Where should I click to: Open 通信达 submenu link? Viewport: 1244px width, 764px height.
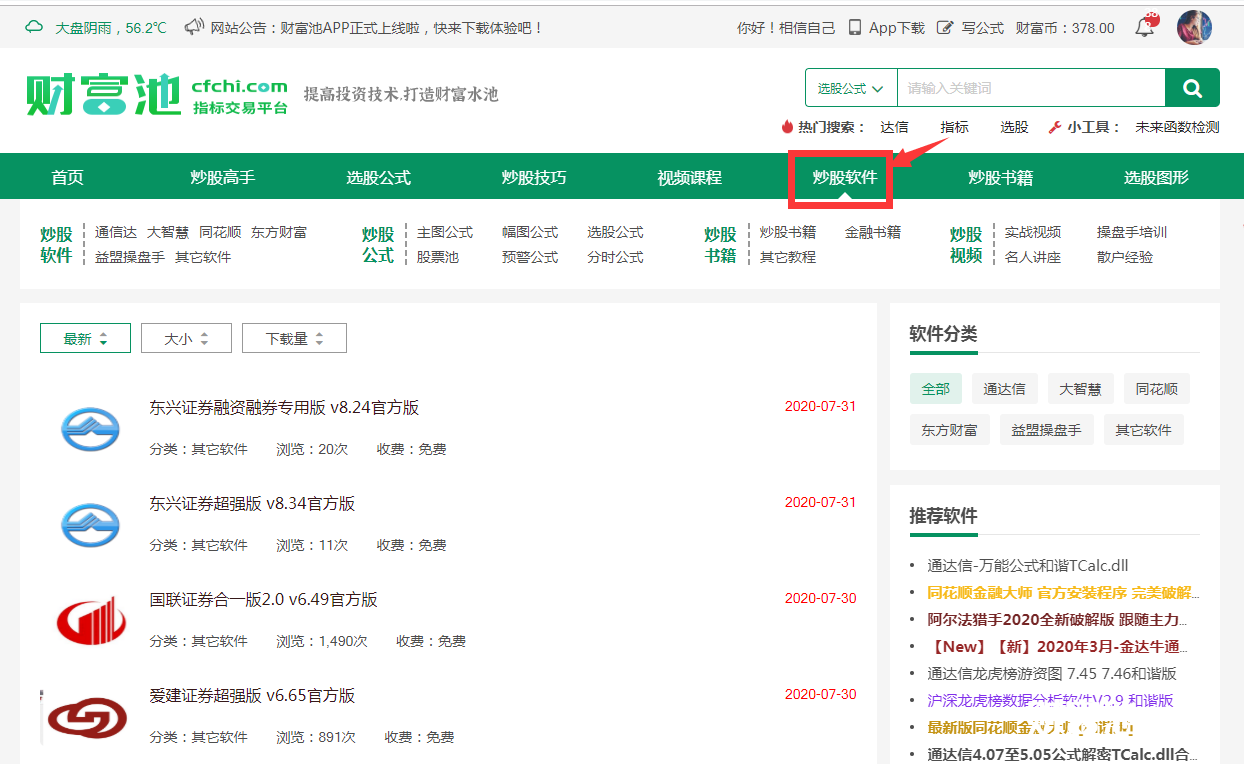pos(116,232)
